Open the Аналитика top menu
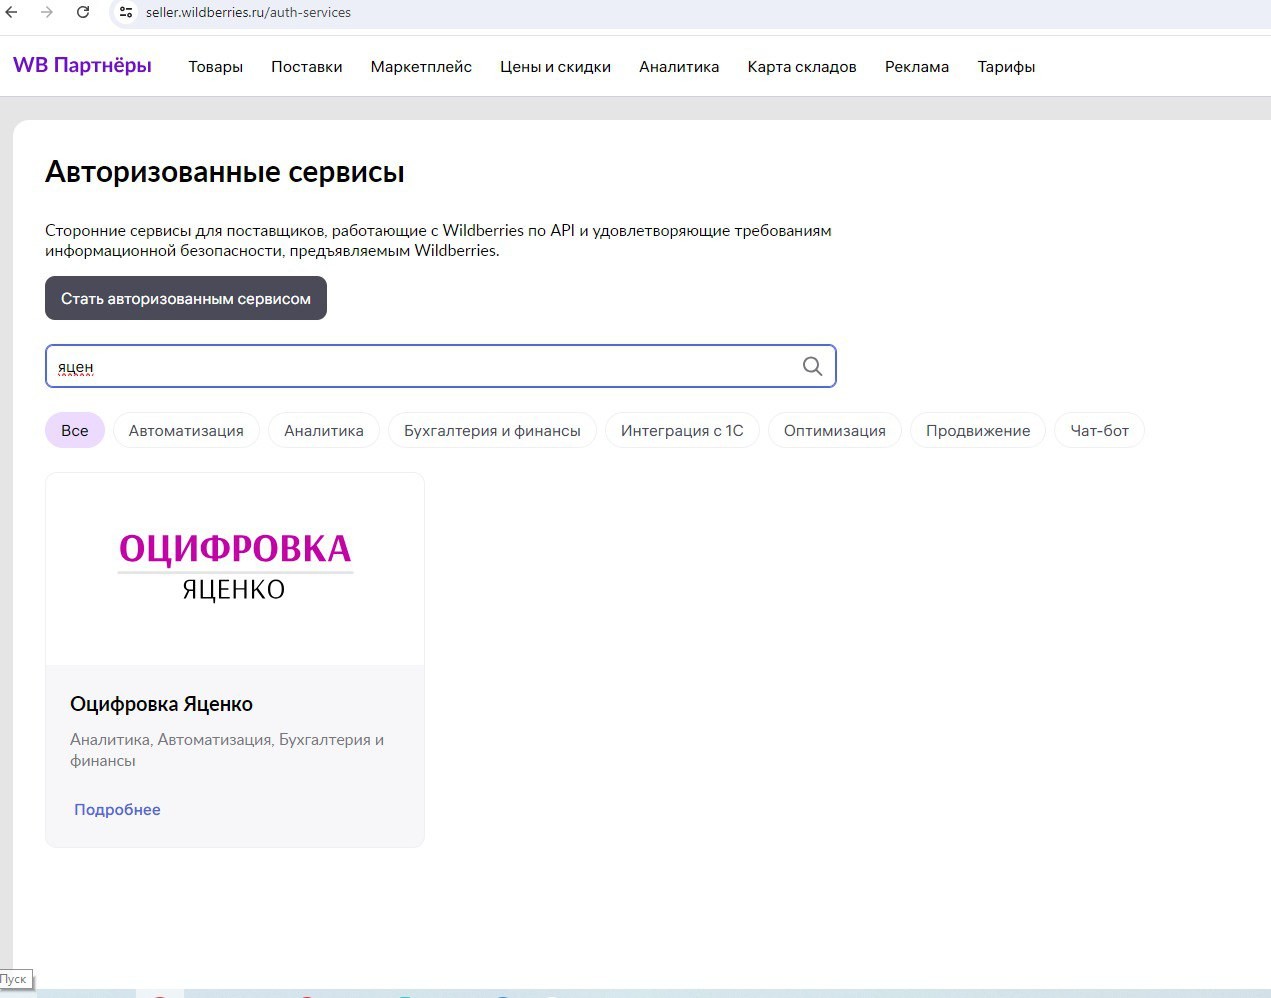Image resolution: width=1271 pixels, height=998 pixels. pyautogui.click(x=679, y=67)
